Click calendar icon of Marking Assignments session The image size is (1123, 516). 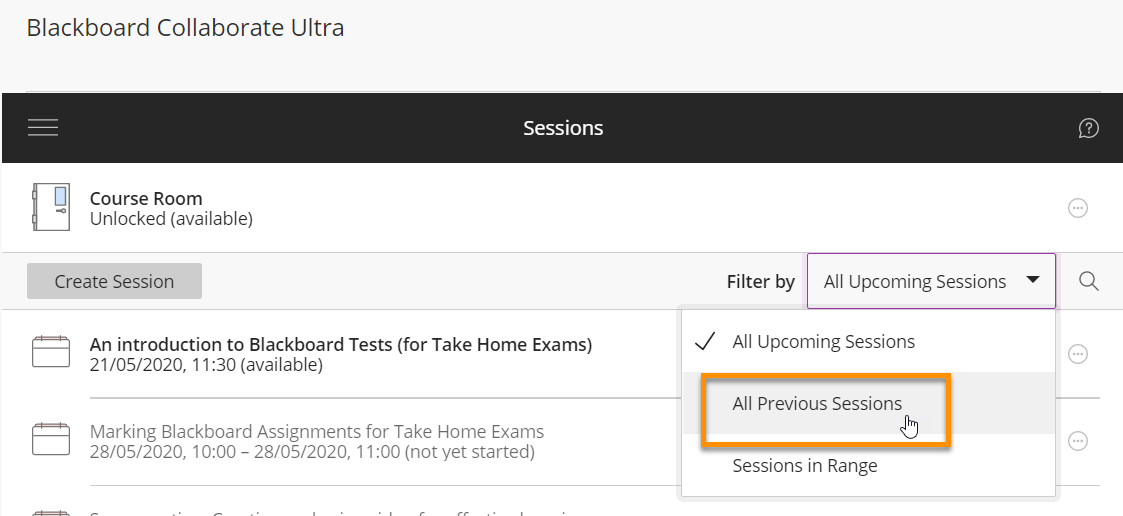click(x=51, y=439)
